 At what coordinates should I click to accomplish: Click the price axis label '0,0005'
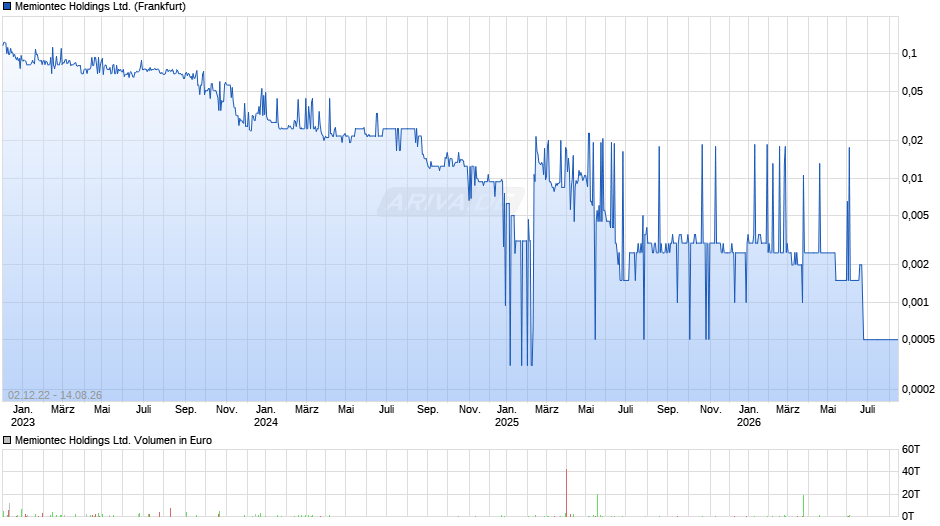tap(918, 339)
